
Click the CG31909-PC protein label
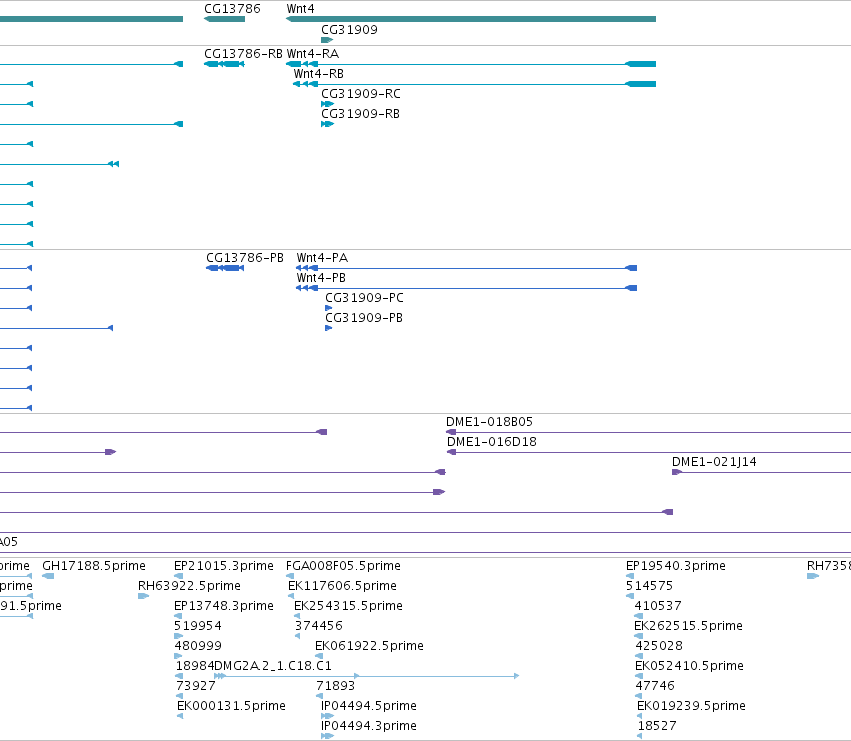point(364,298)
